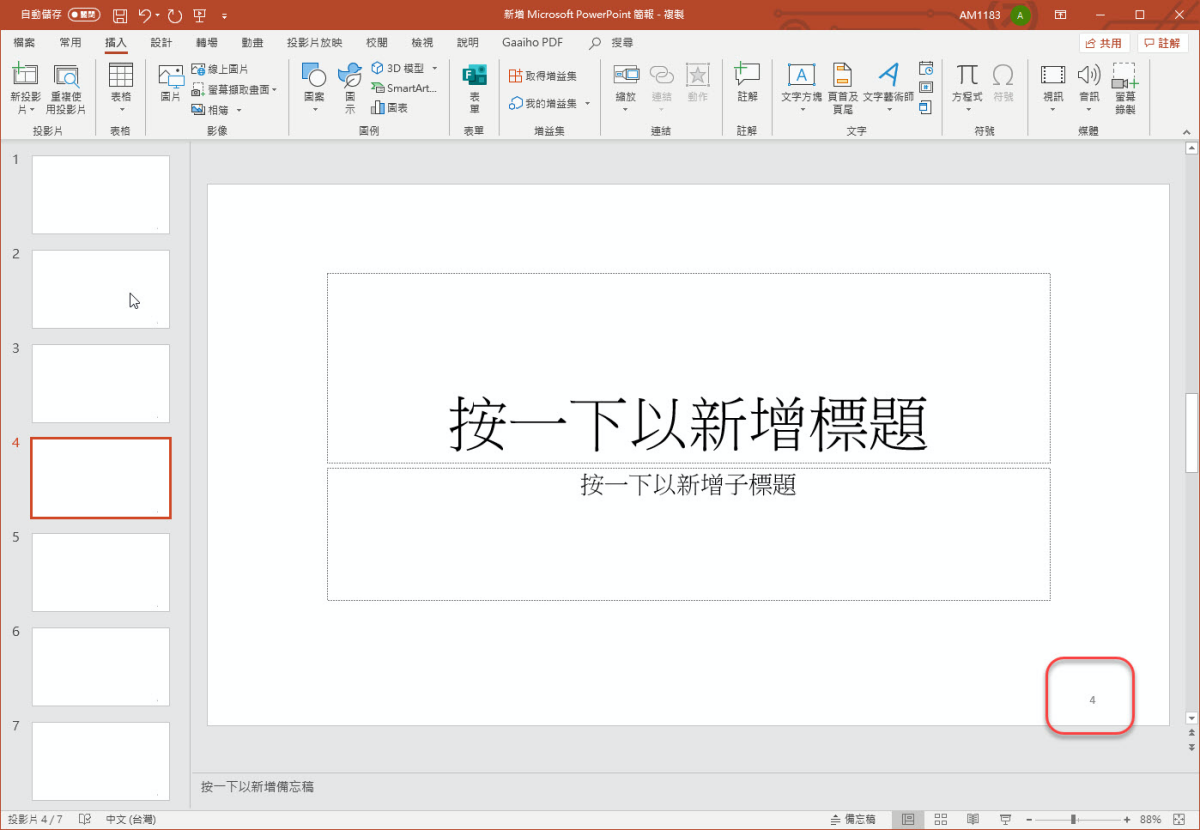Click the 頁首及頁尾 (Header and Footer) icon
Screen dimensions: 1200x830
click(x=842, y=78)
